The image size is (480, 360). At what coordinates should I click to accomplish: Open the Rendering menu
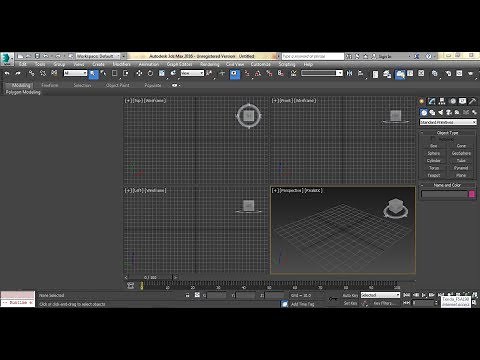[210, 64]
